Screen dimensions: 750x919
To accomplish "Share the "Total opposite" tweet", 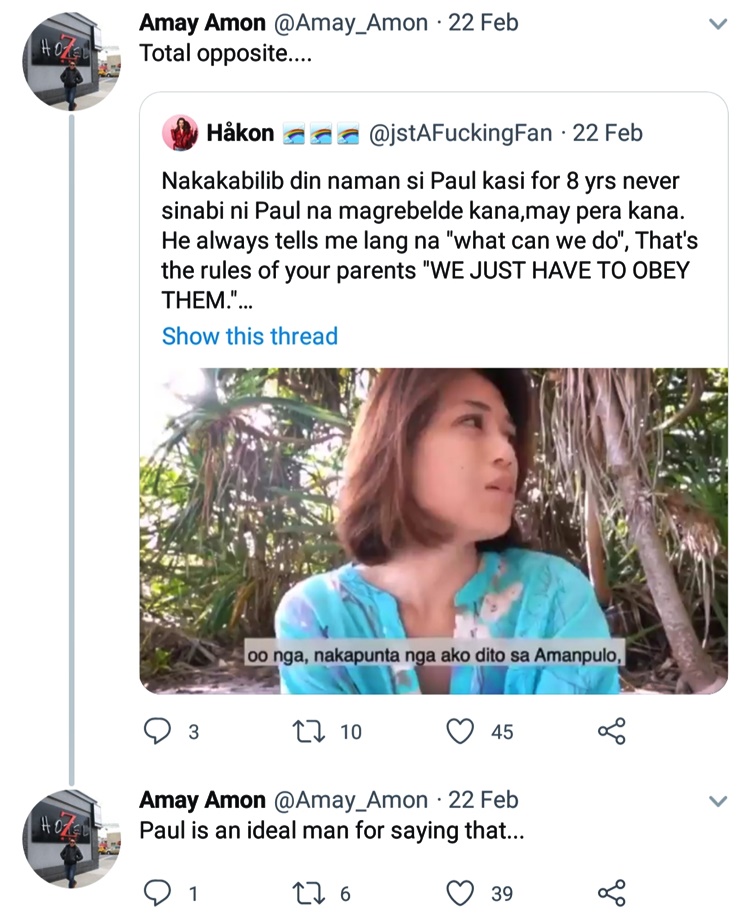I will 612,731.
